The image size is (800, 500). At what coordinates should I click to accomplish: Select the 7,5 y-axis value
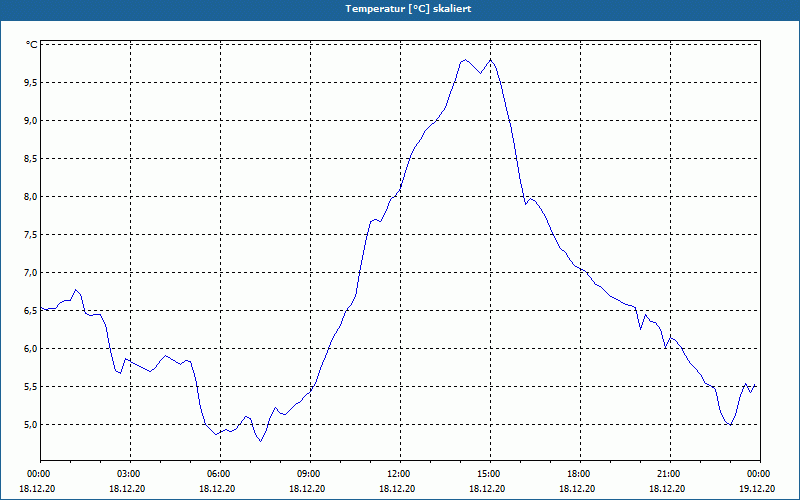(30, 235)
